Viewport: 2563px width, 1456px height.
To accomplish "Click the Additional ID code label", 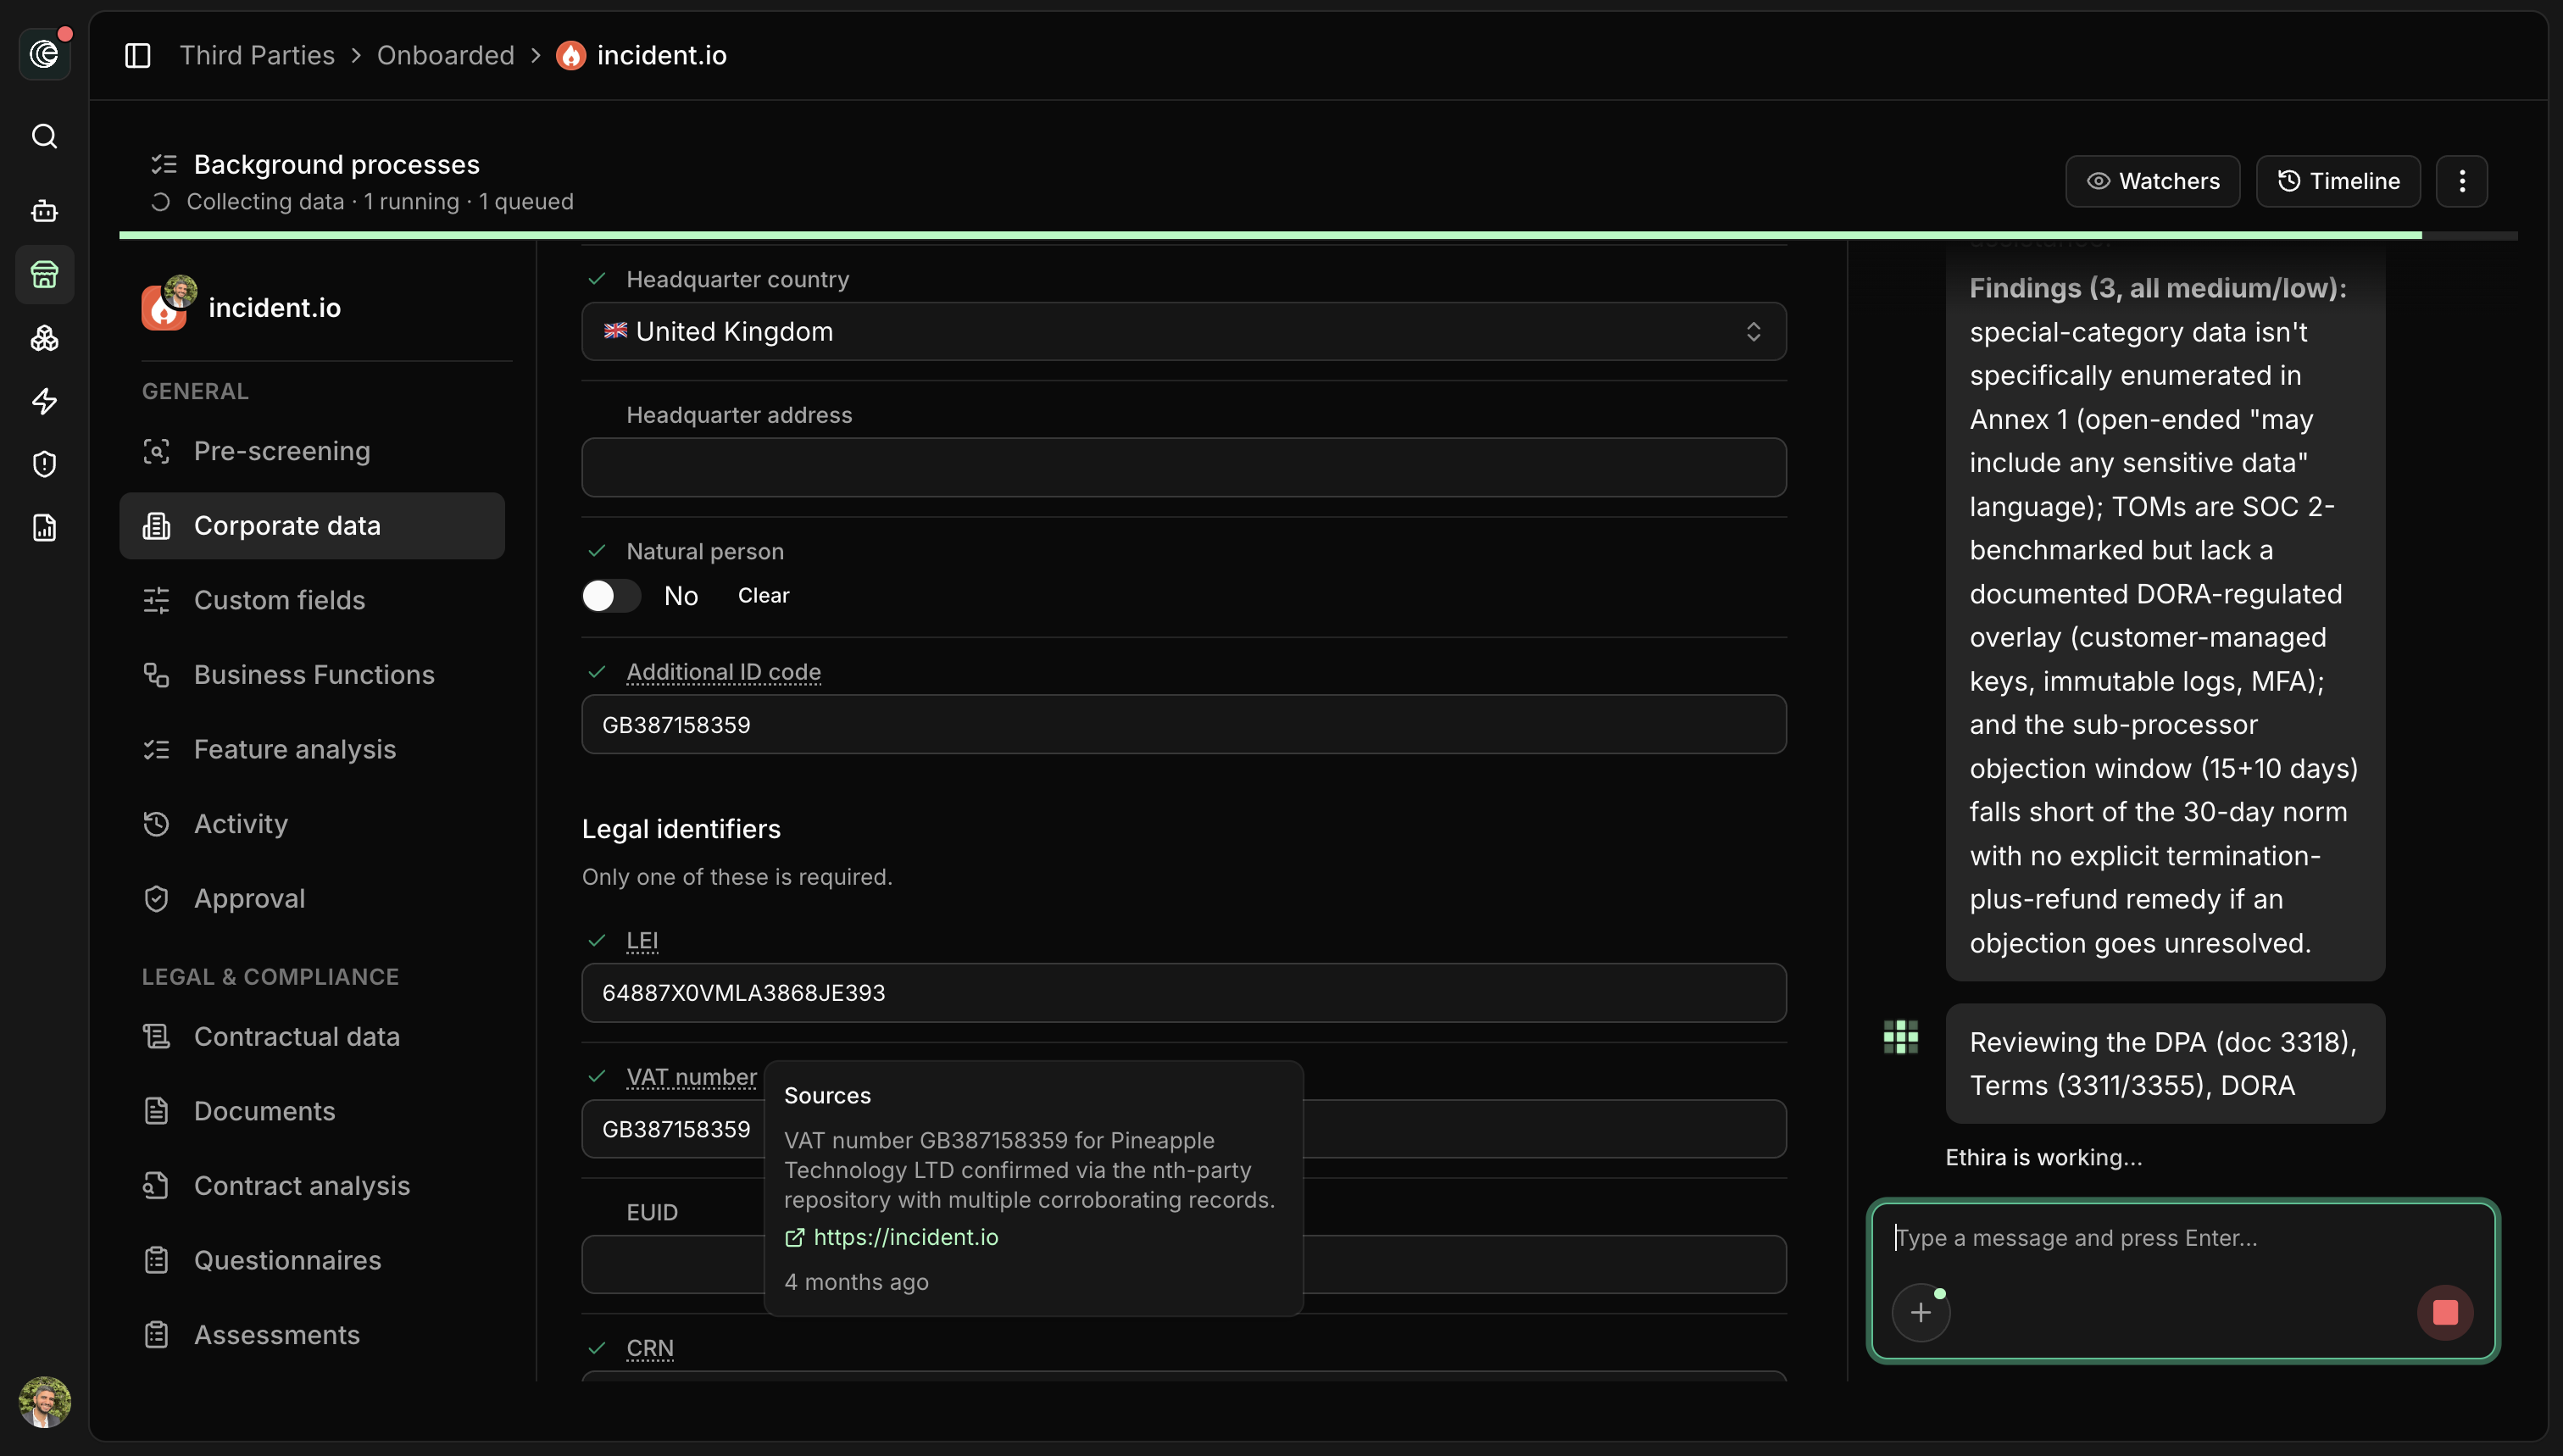I will point(723,672).
